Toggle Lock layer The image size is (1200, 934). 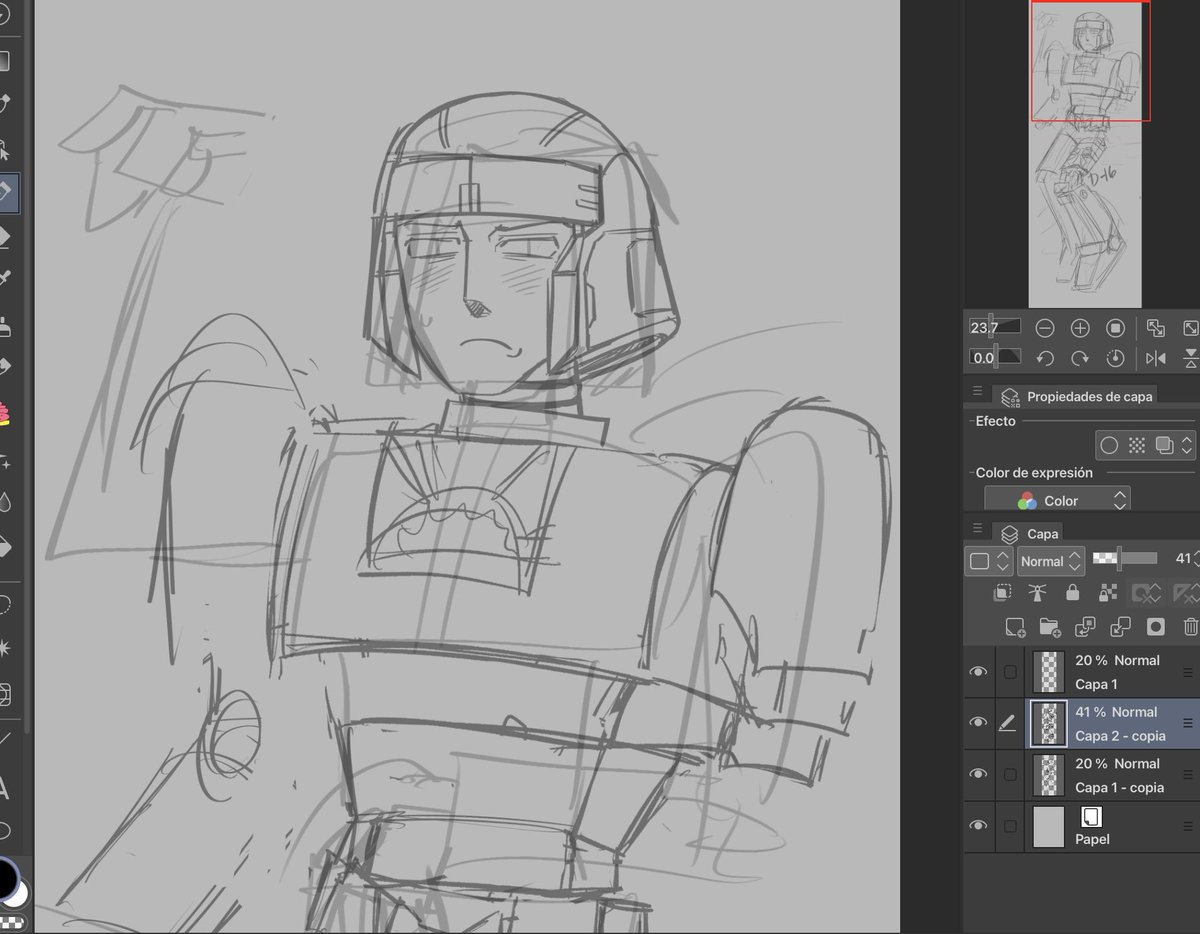[x=1072, y=593]
